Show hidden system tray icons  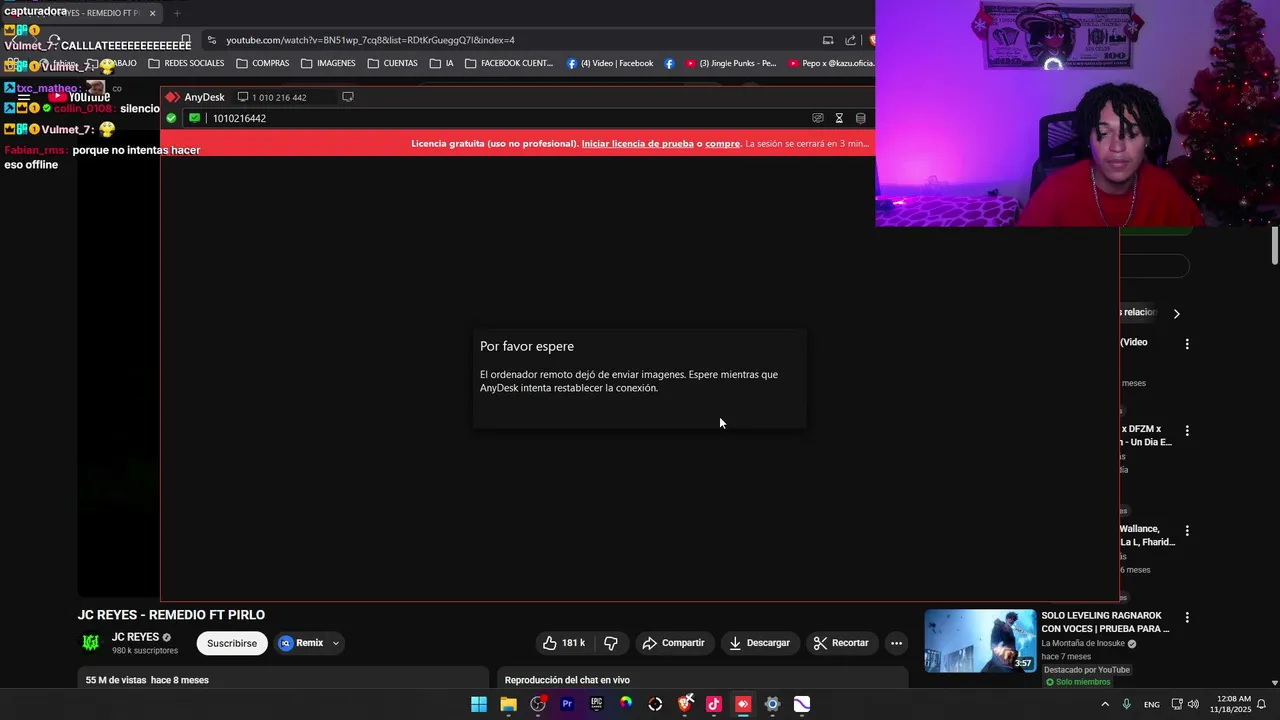pos(1105,704)
